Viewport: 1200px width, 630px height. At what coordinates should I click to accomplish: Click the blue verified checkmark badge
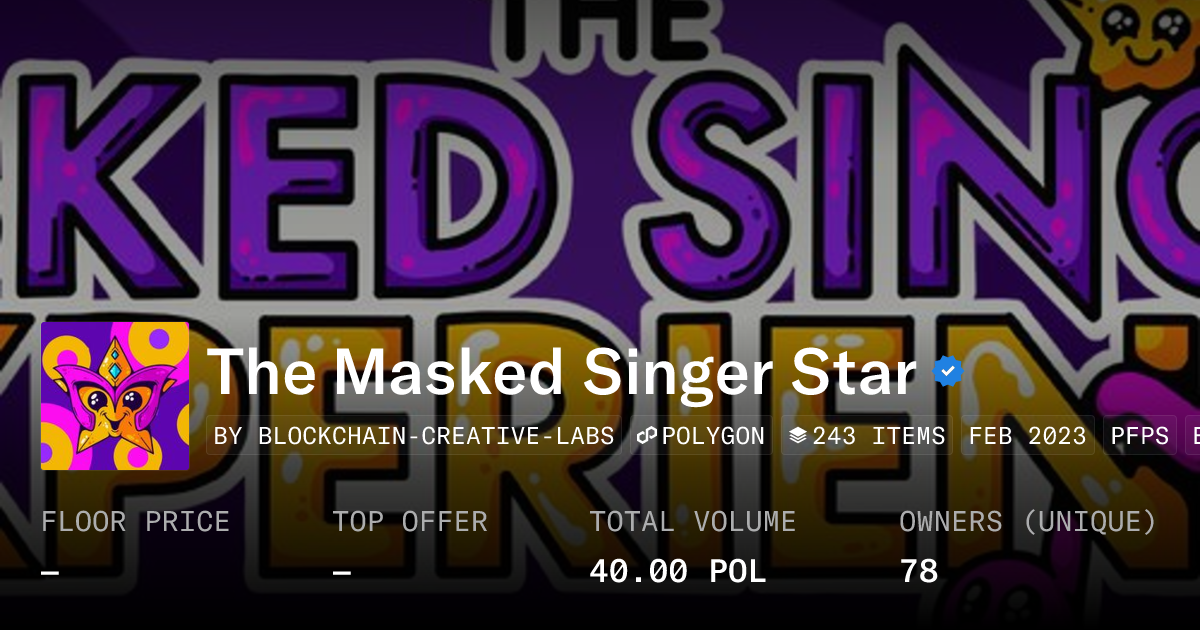click(948, 372)
